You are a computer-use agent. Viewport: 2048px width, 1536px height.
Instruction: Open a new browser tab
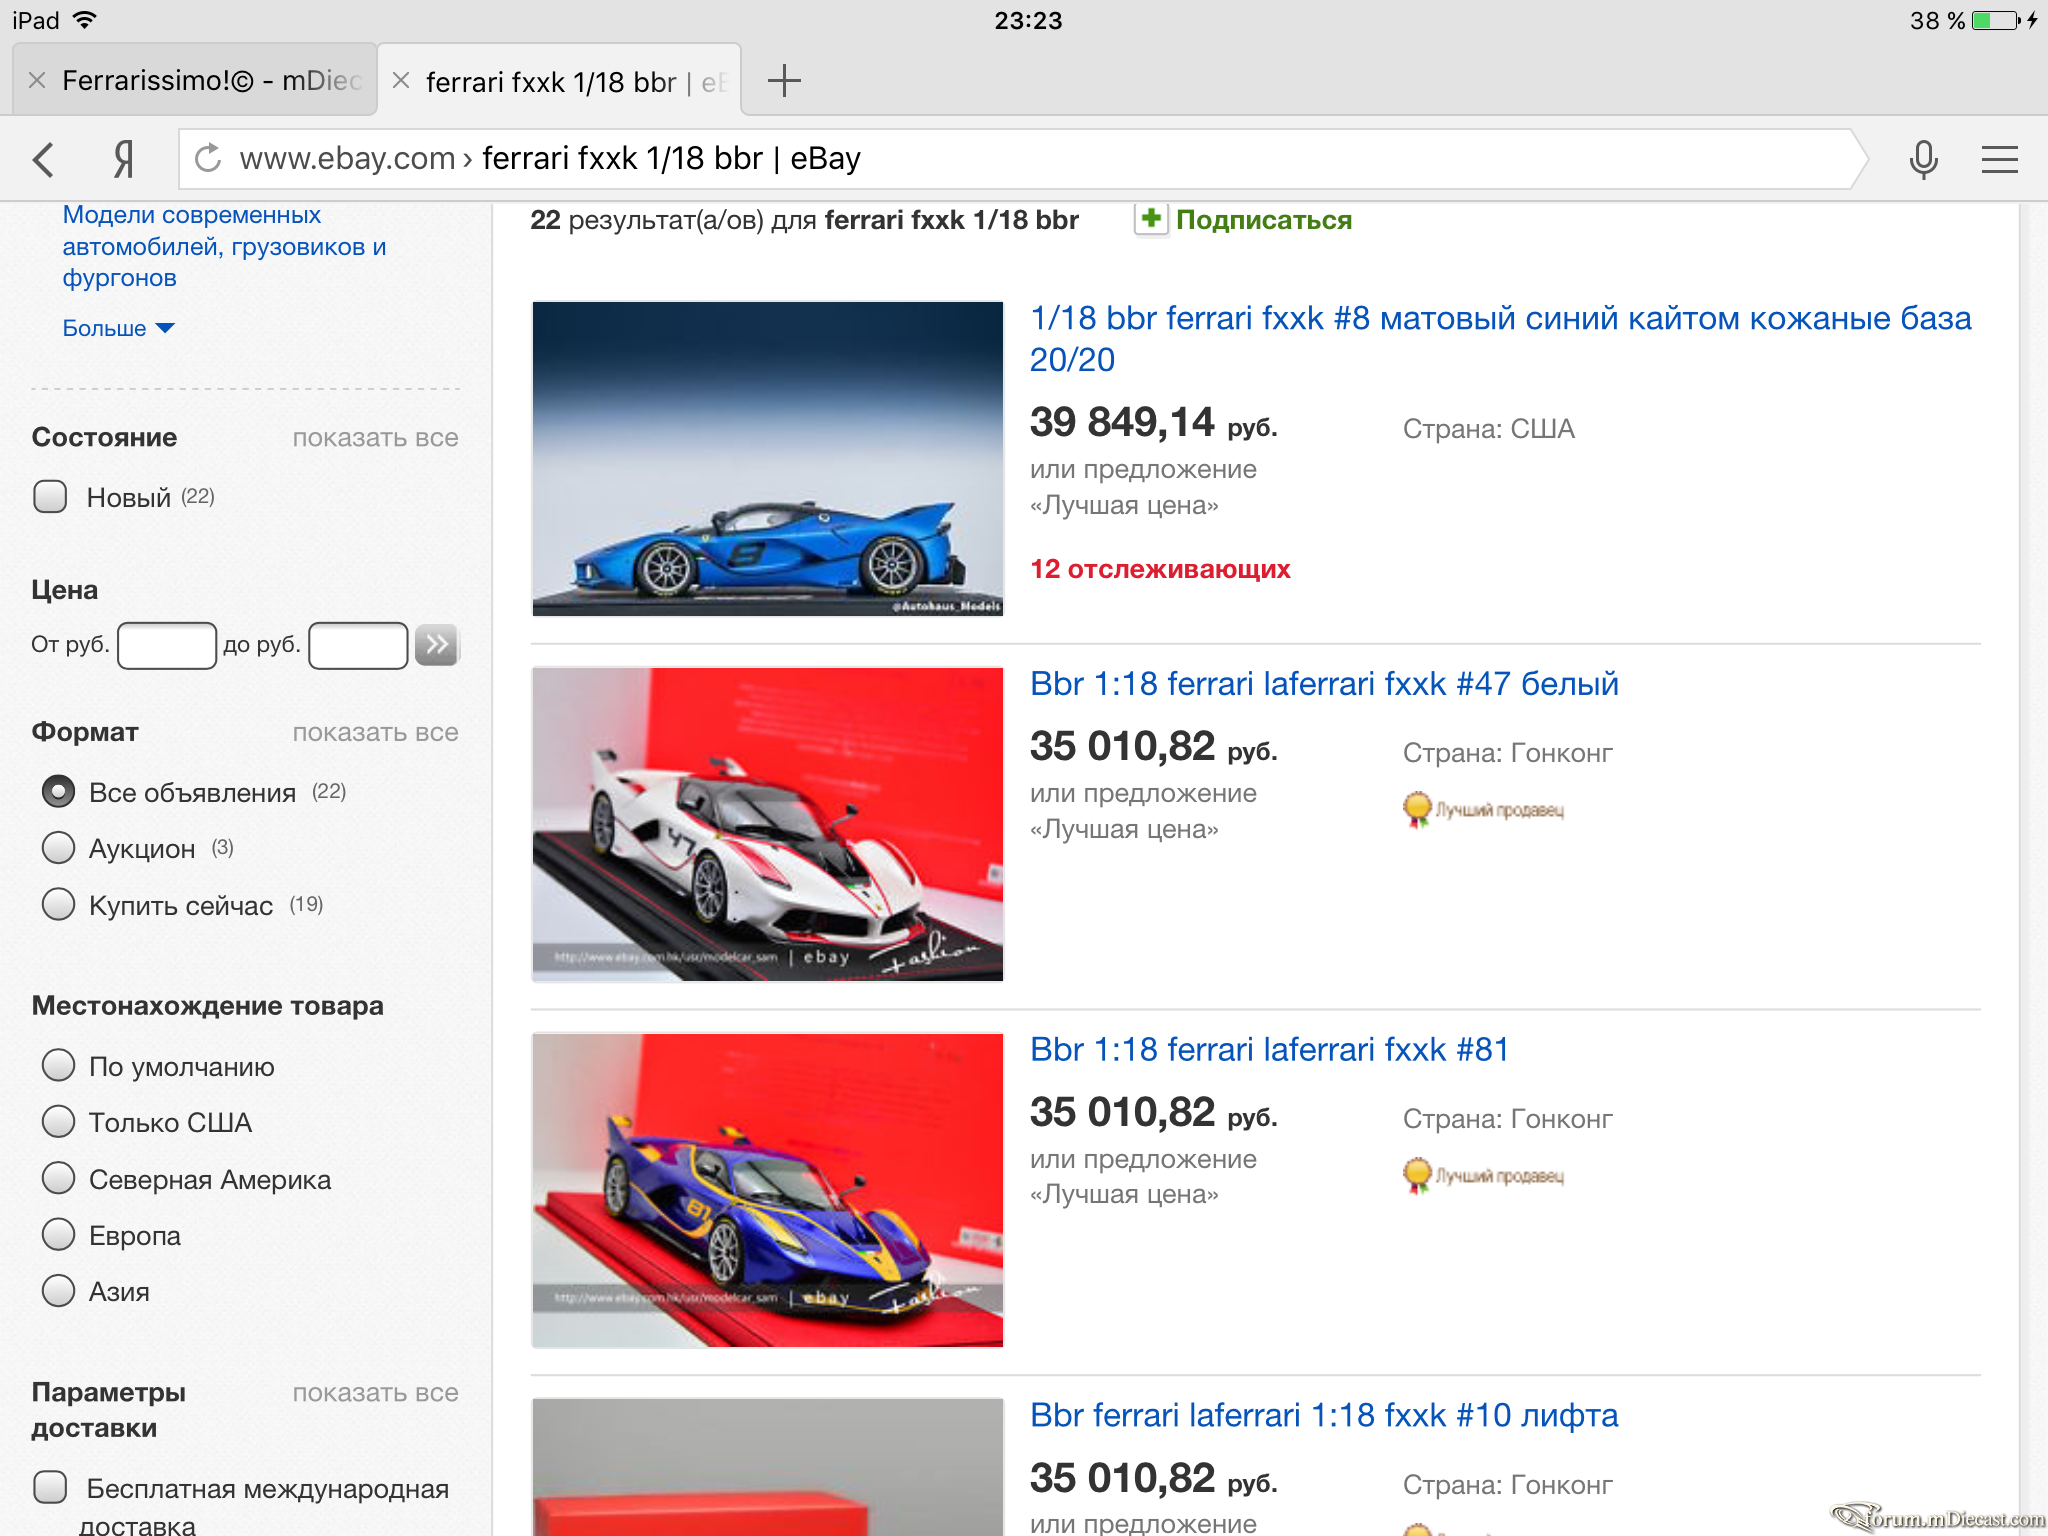(x=784, y=81)
